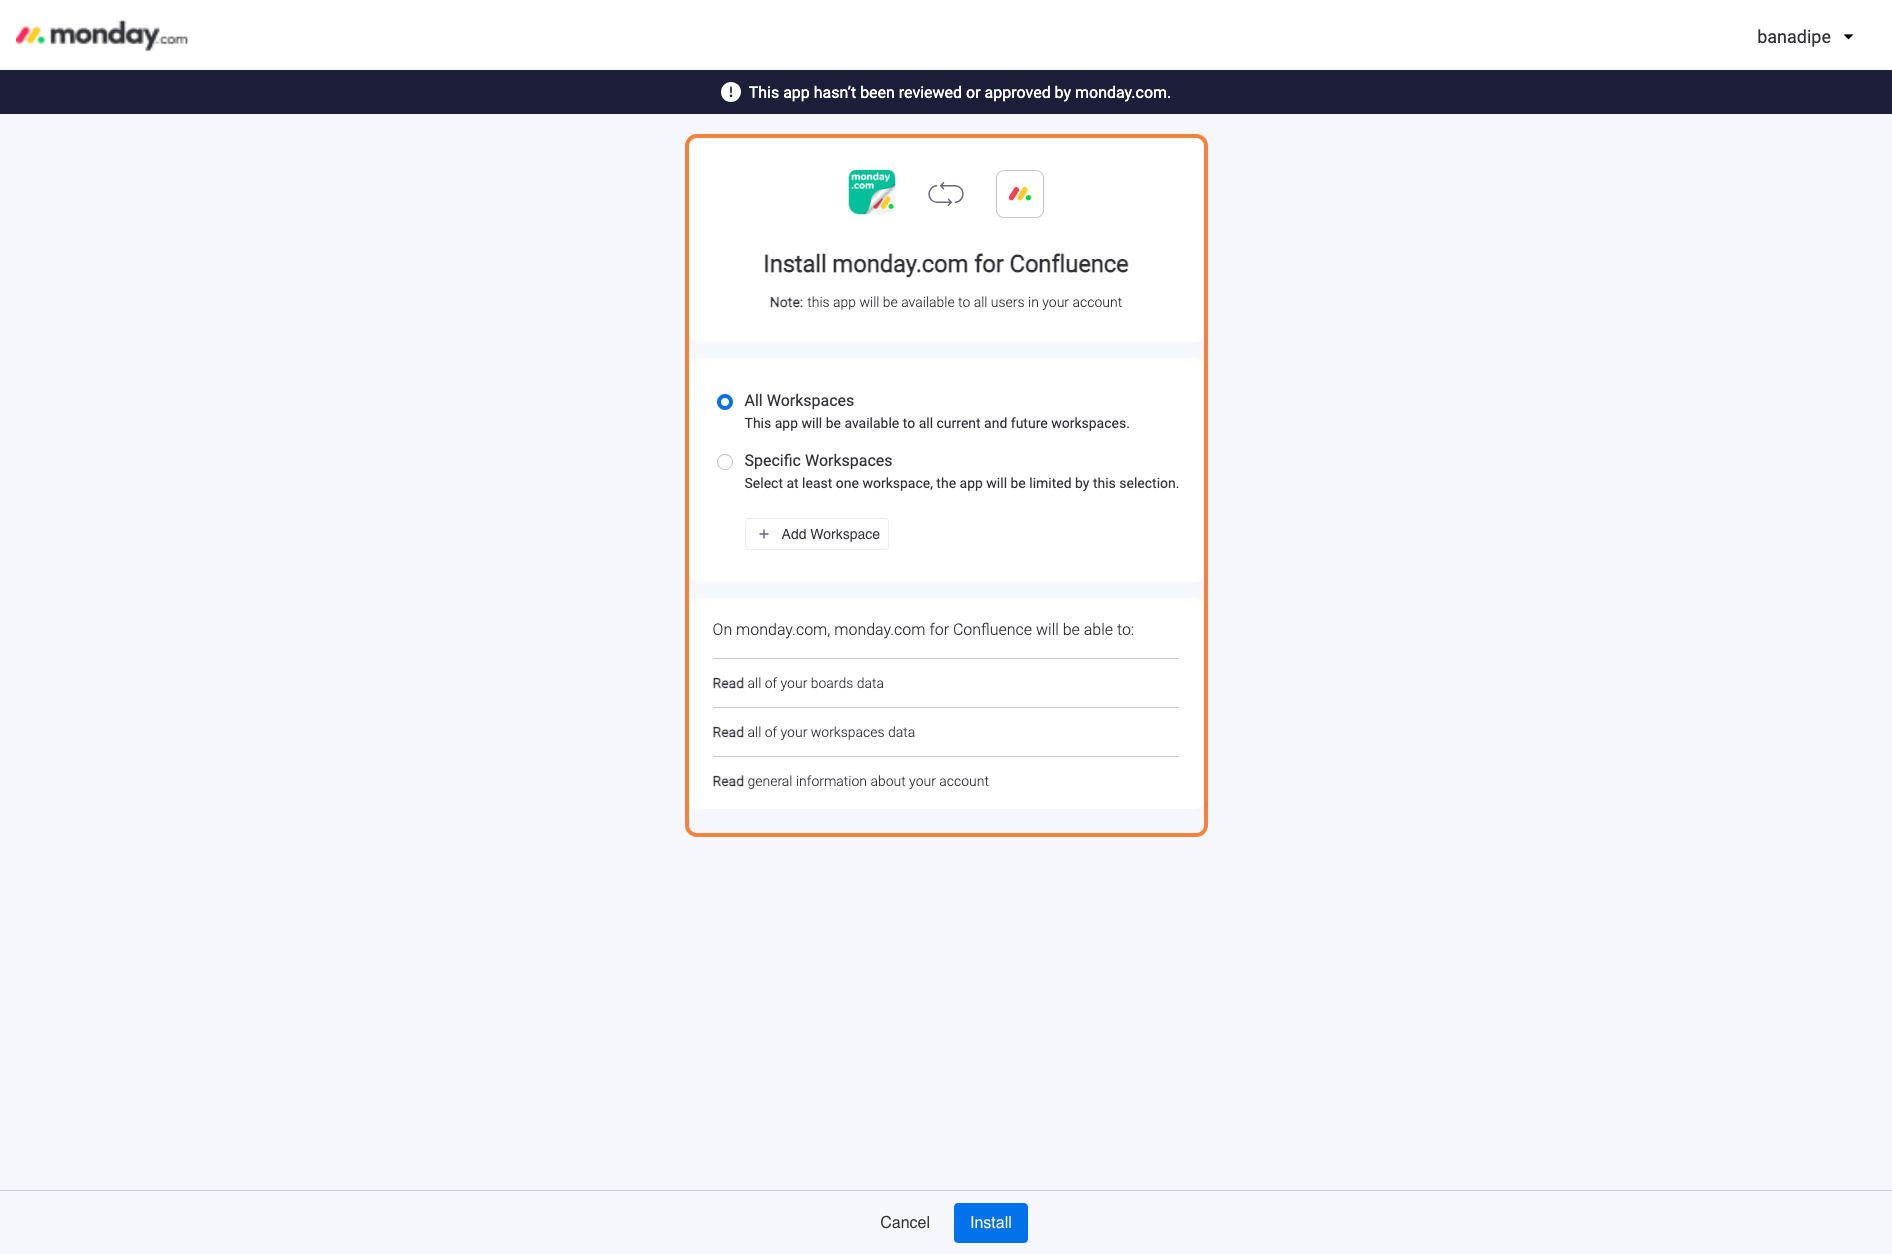Viewport: 1892px width, 1254px height.
Task: Click the monday.com logo tile icon
Action: (1020, 194)
